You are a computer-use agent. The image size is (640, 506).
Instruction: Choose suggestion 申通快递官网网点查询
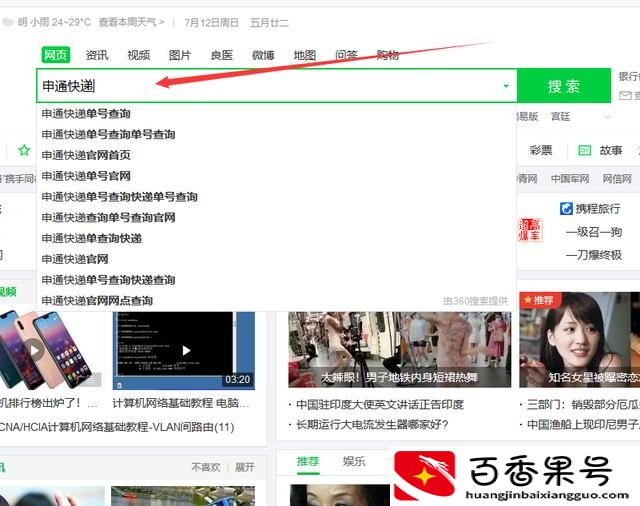276,301
